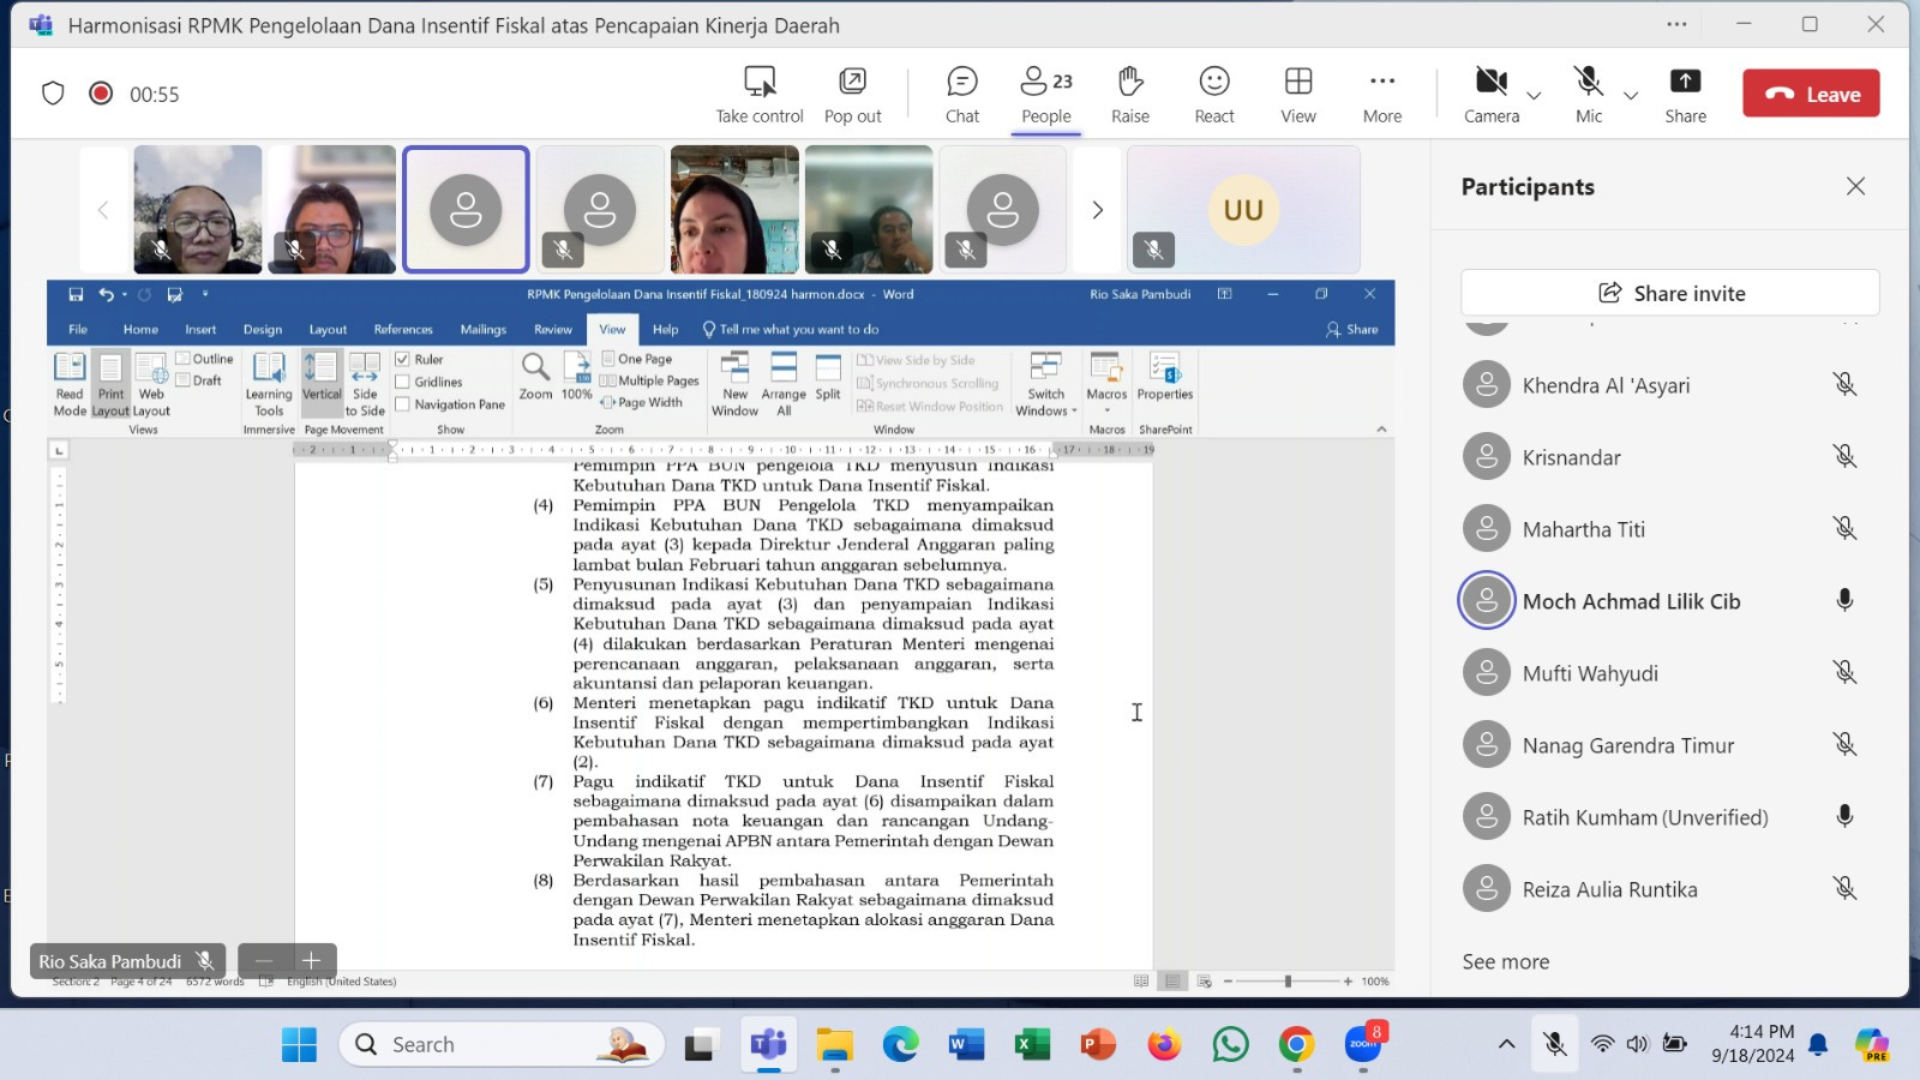Open the Macros dropdown

pos(1107,382)
